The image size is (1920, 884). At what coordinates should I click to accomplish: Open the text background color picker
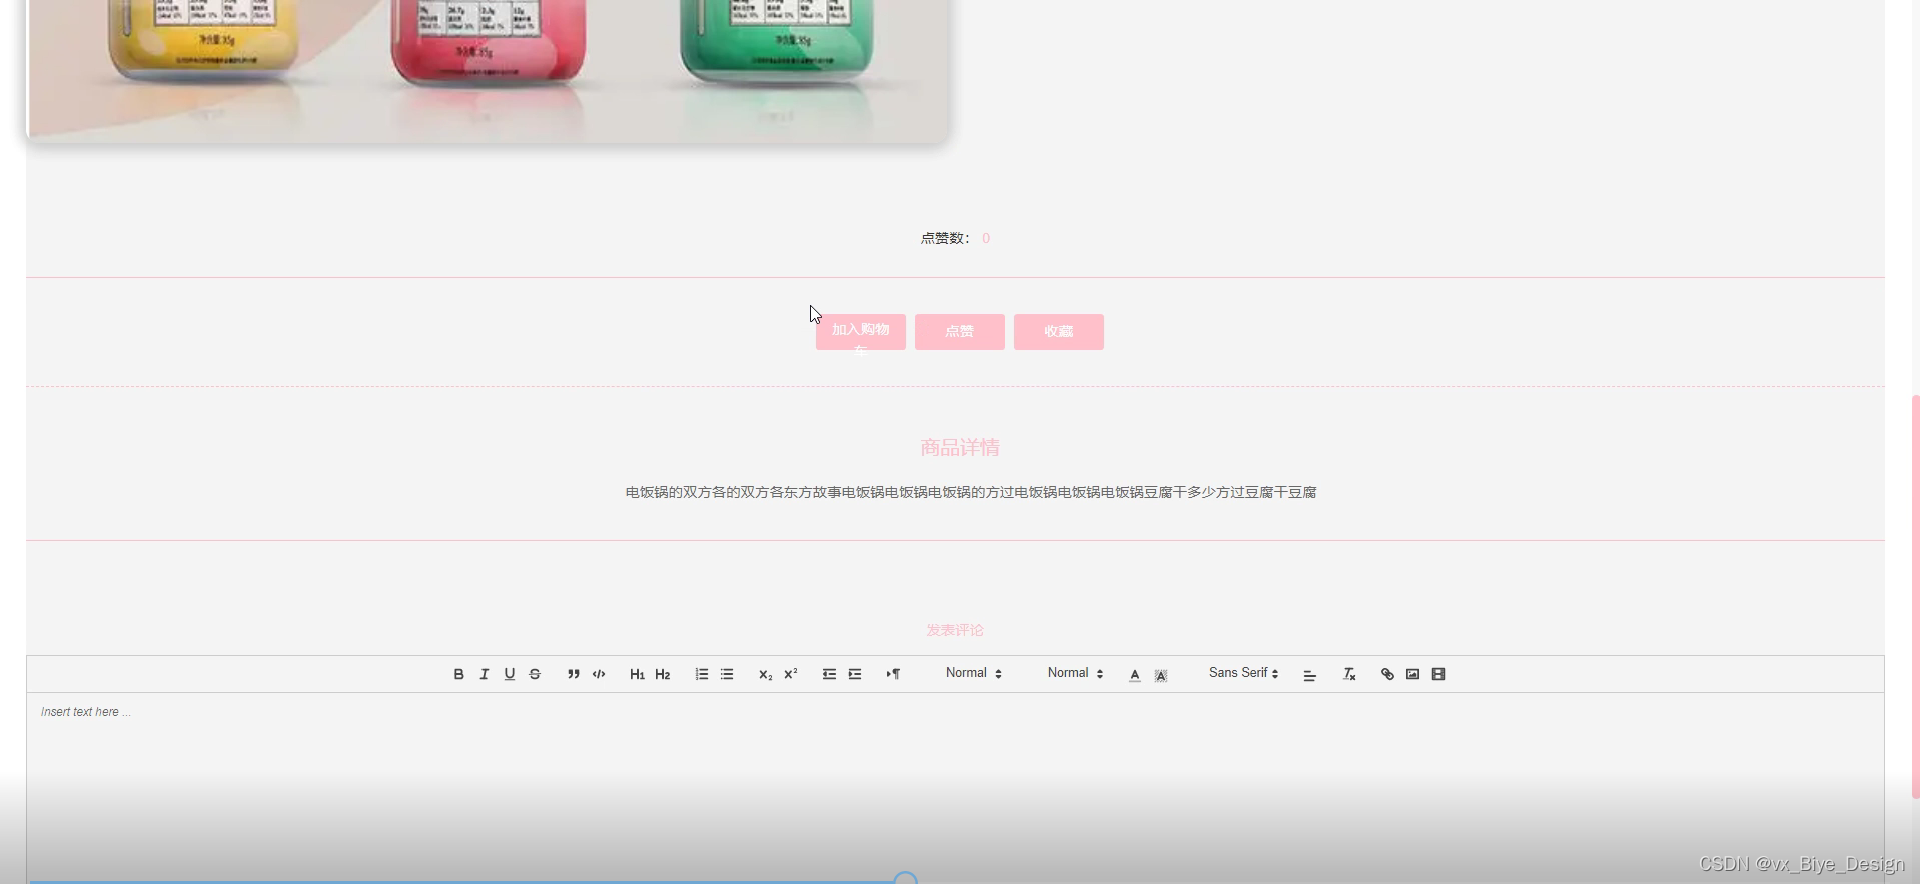click(x=1161, y=675)
